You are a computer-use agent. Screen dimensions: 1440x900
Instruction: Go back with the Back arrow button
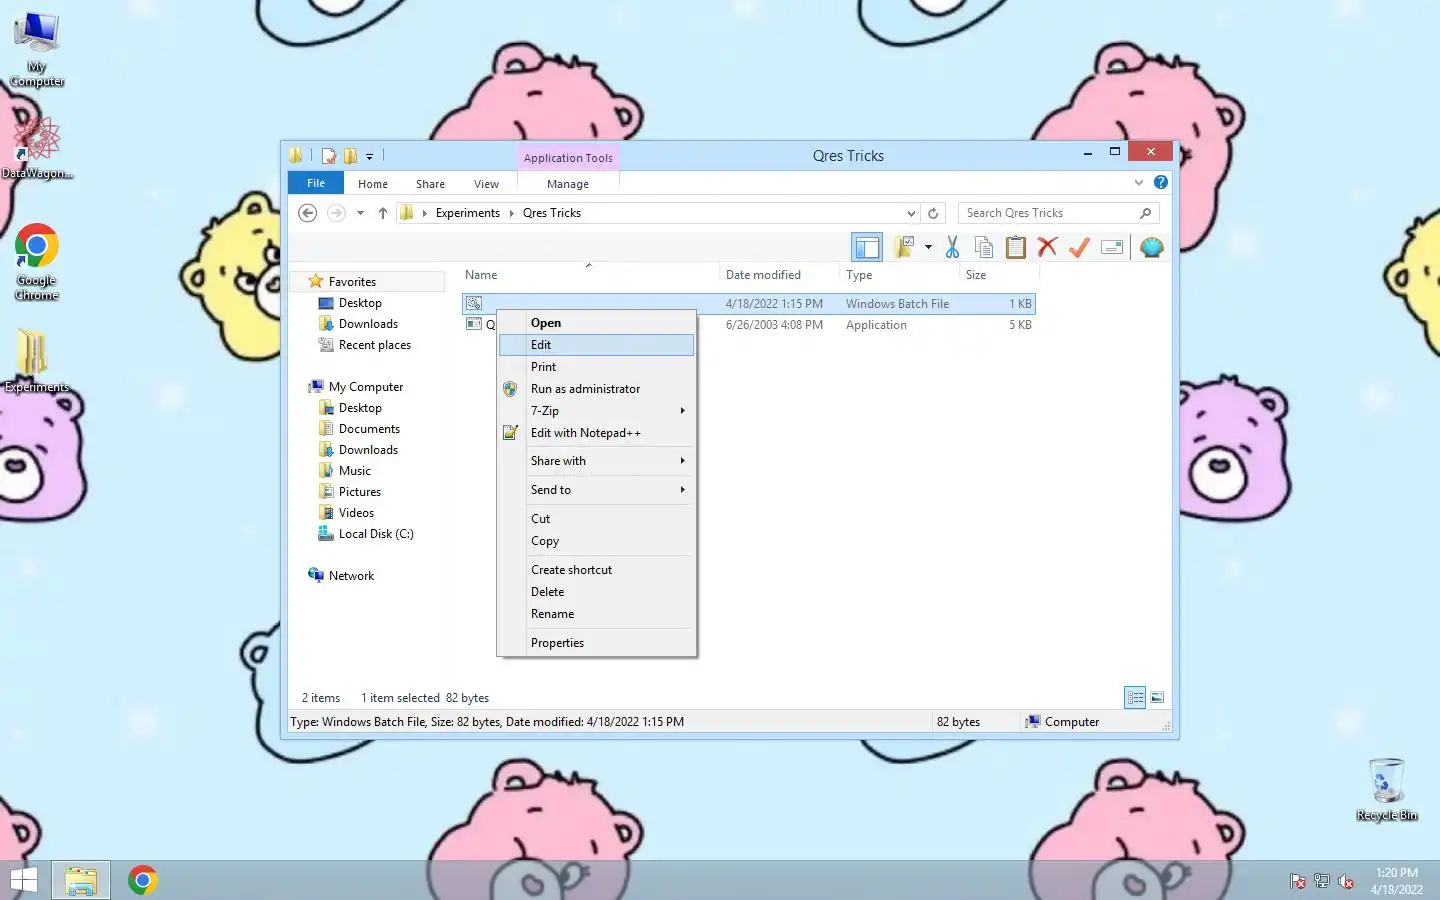pyautogui.click(x=308, y=213)
